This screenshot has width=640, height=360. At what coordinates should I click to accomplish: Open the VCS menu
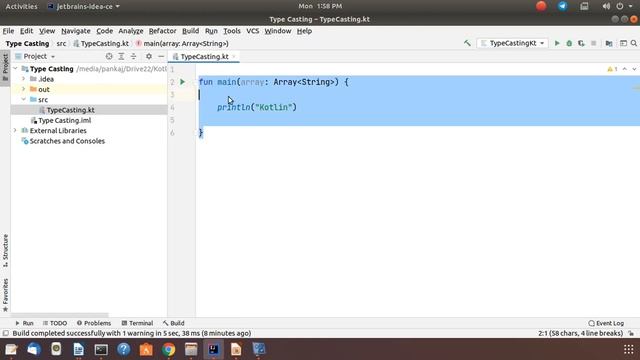coord(253,31)
